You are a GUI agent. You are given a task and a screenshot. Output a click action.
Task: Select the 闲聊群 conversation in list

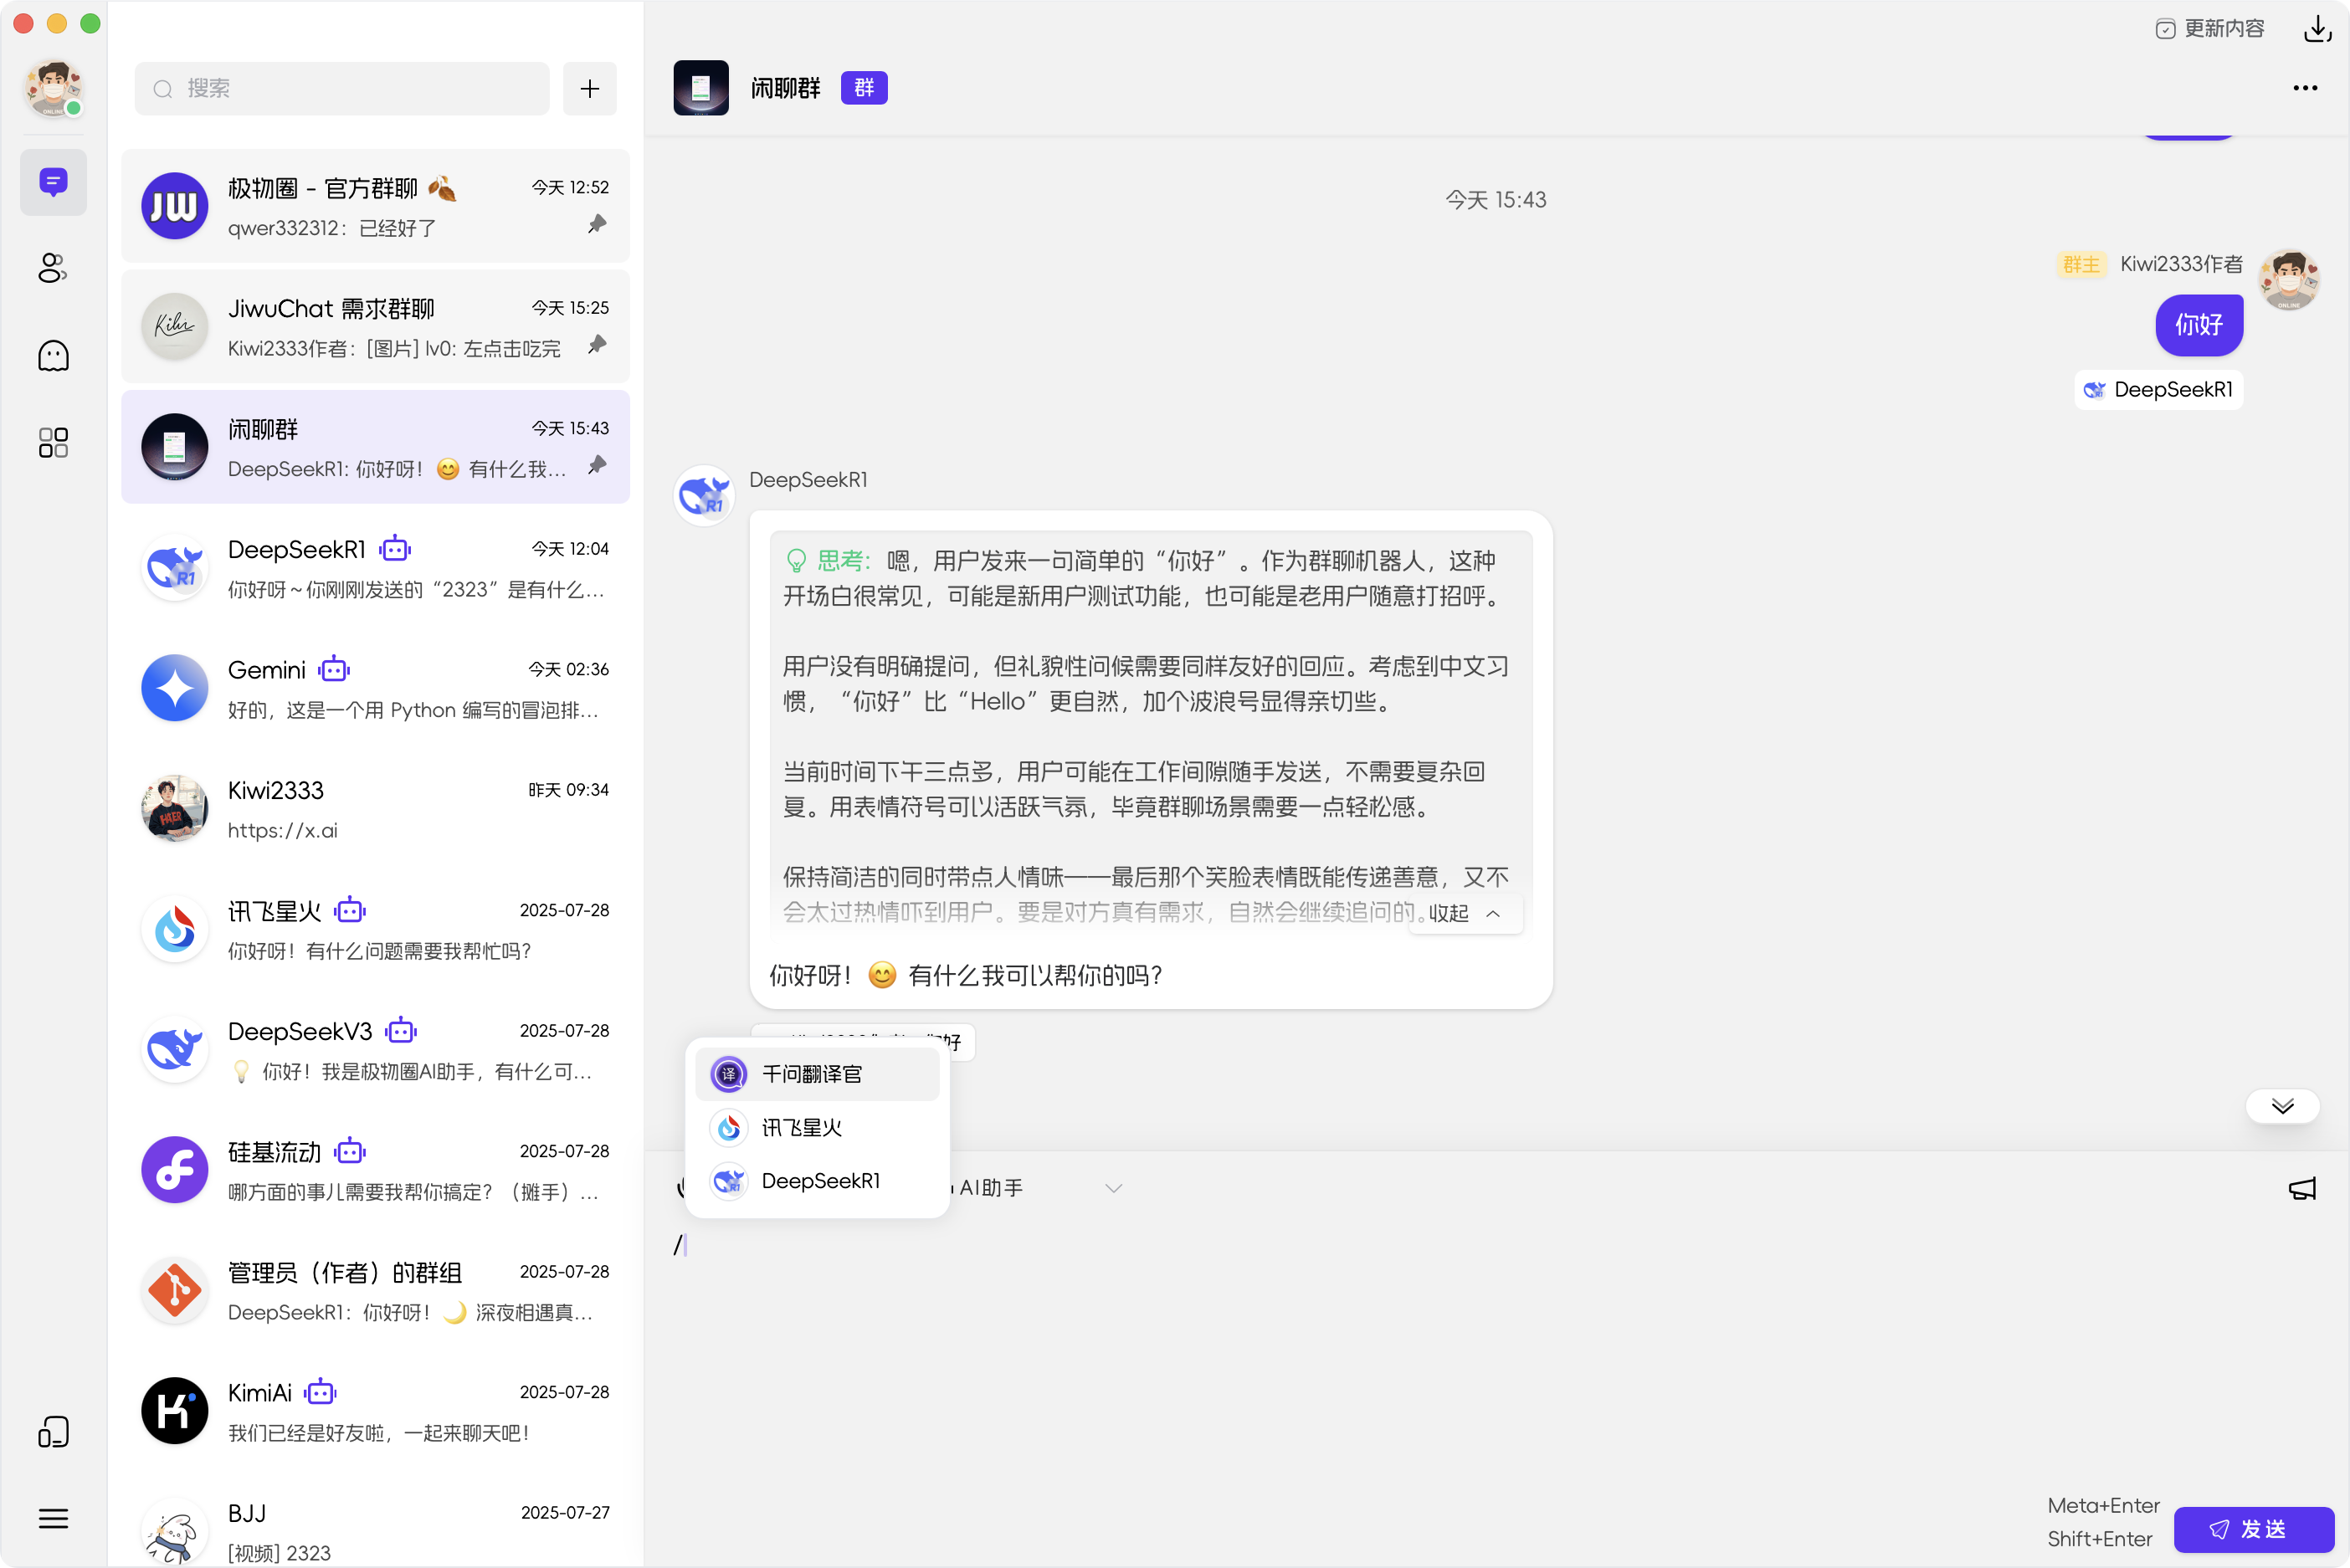375,448
